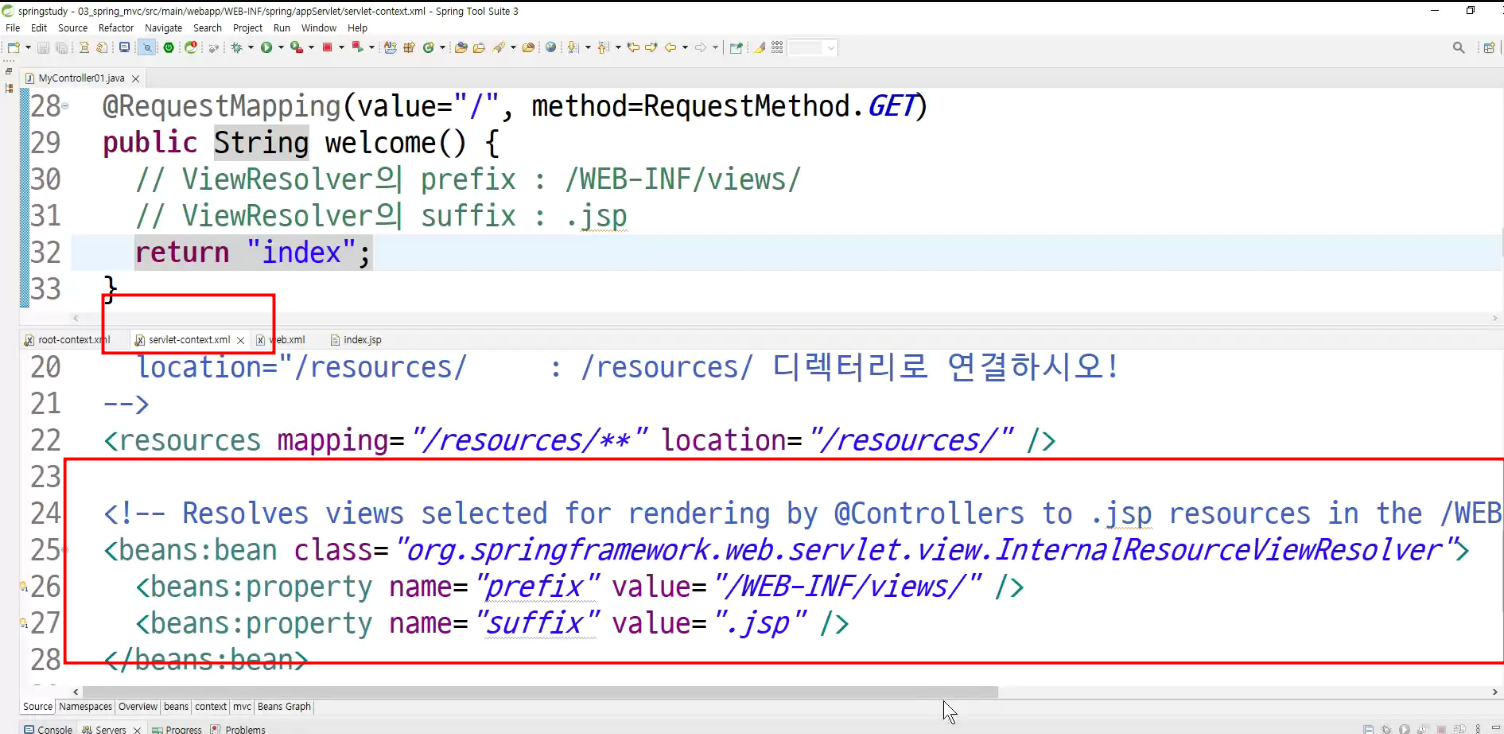Viewport: 1504px width, 734px height.
Task: Click the horizontal scrollbar of the XML editor
Action: click(540, 691)
